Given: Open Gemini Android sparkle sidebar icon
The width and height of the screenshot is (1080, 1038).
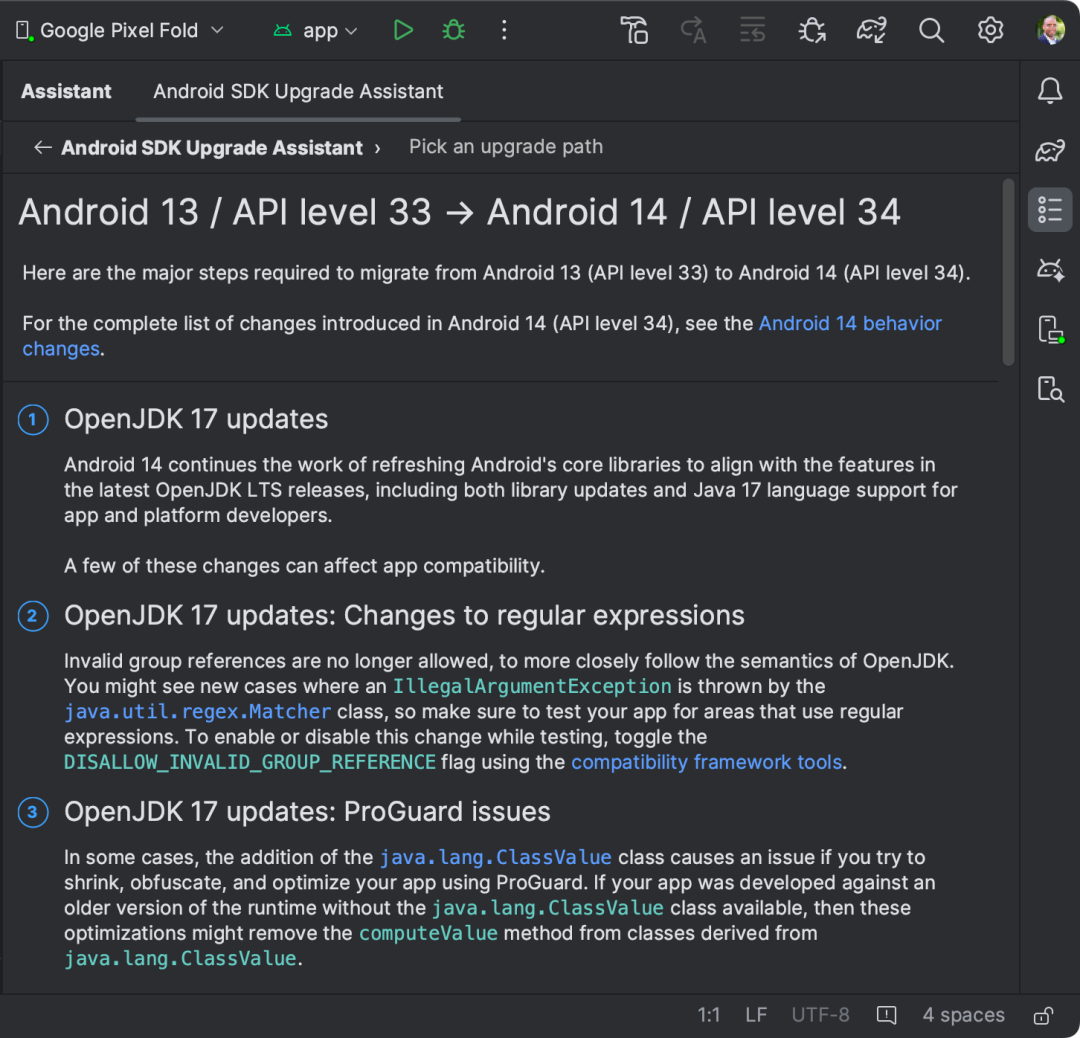Looking at the screenshot, I should [1050, 269].
